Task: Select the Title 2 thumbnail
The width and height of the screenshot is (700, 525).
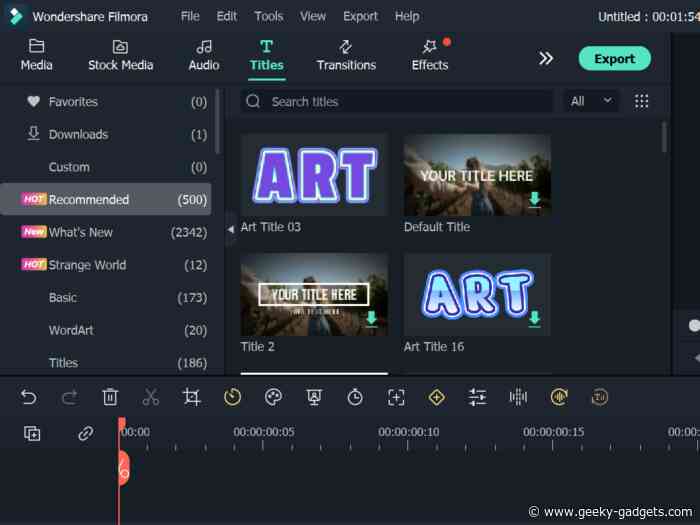Action: pyautogui.click(x=314, y=295)
